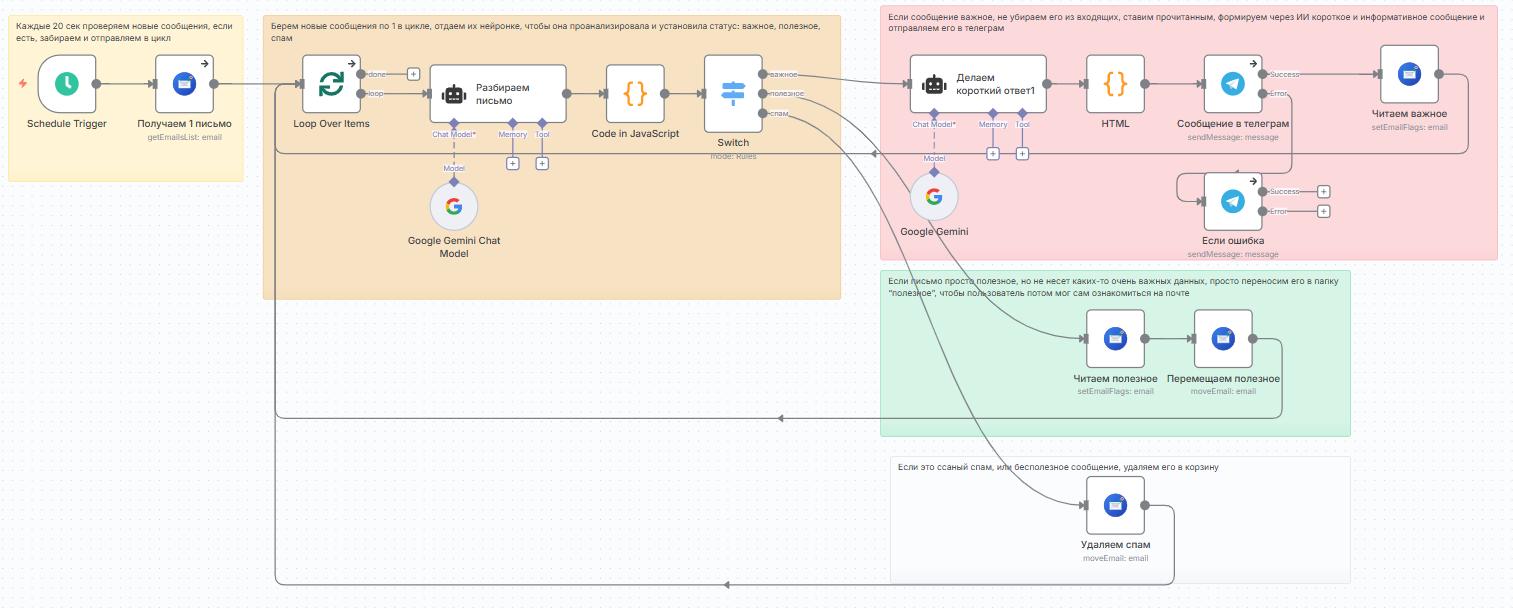Viewport: 1513px width, 608px height.
Task: Click plus button on Loop done output
Action: coord(413,74)
